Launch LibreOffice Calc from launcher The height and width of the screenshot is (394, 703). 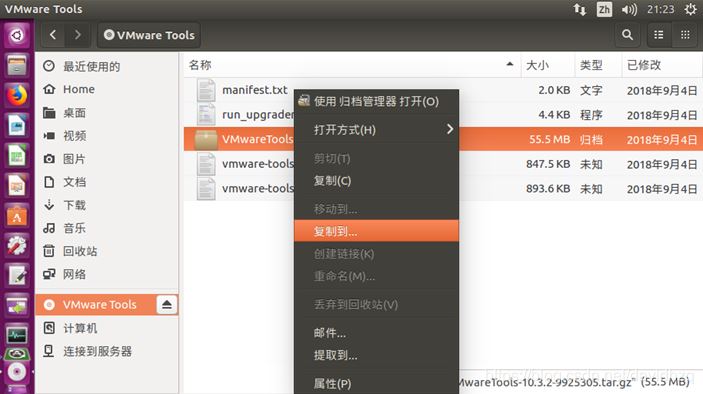pos(17,156)
